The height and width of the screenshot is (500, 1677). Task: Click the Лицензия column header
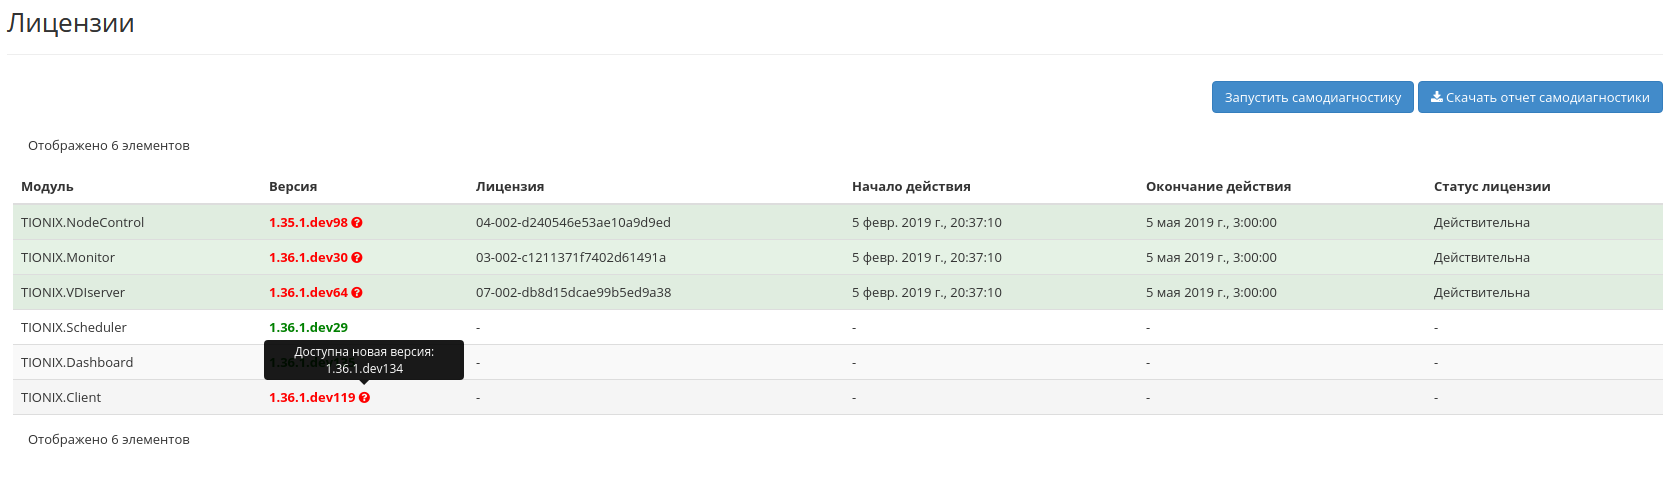click(x=509, y=187)
